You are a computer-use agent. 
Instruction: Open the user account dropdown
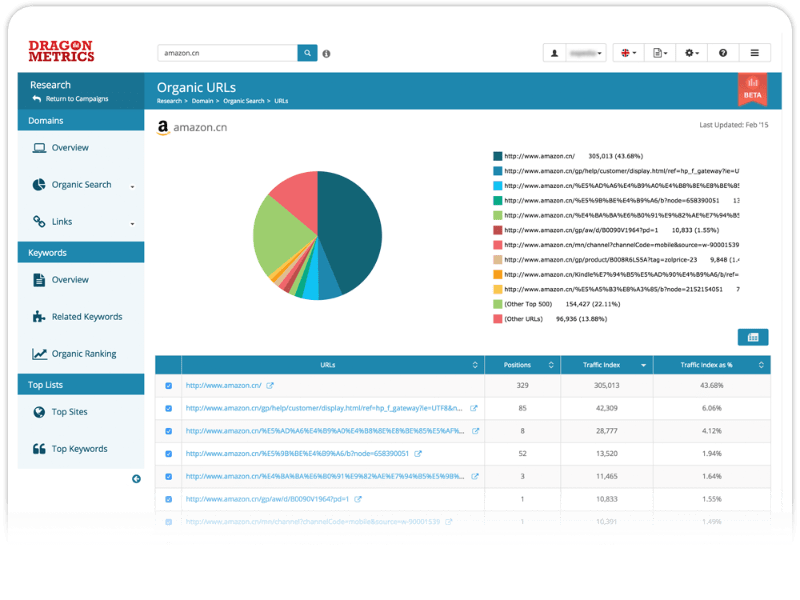575,53
